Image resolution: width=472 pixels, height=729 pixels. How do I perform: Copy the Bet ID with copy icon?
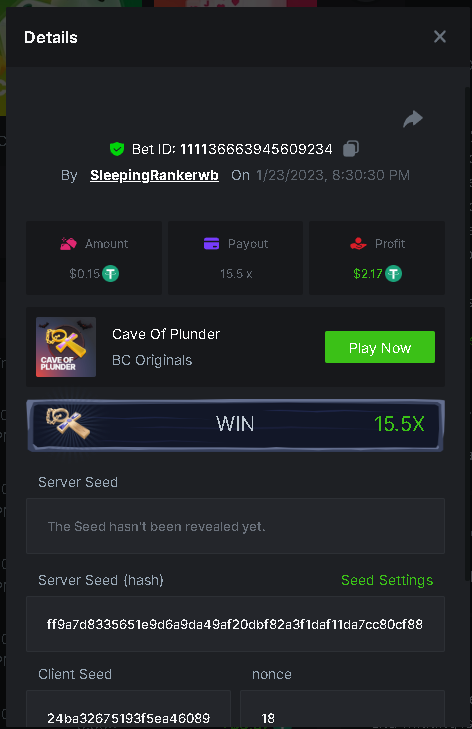coord(351,149)
